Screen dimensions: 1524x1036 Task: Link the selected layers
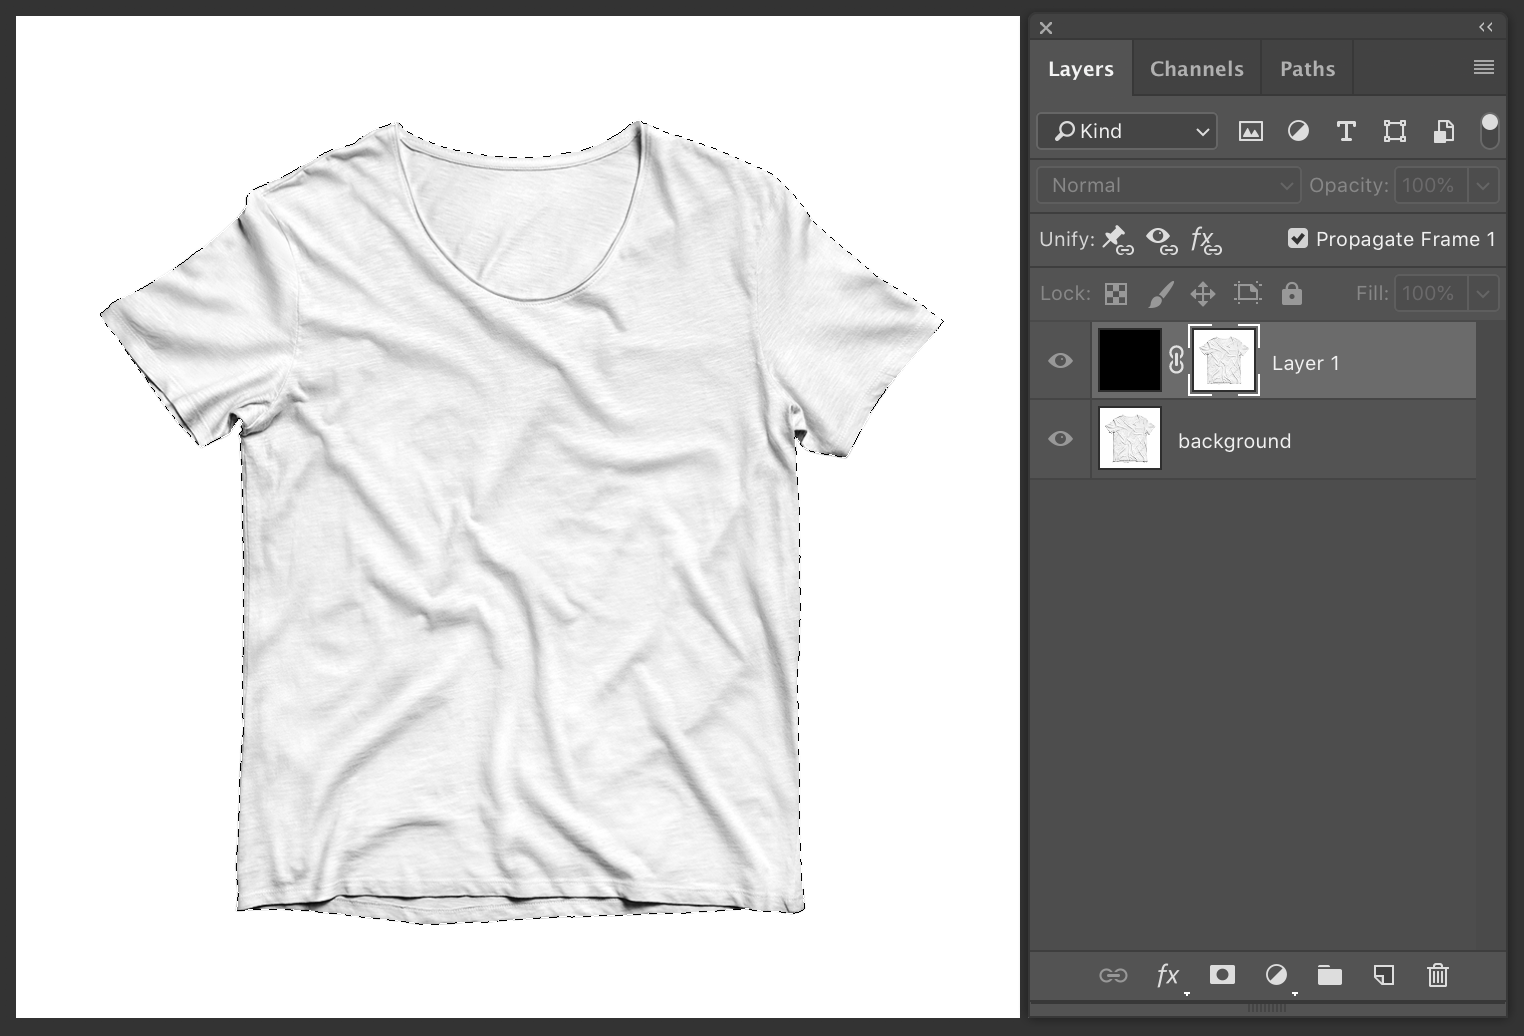[x=1112, y=975]
